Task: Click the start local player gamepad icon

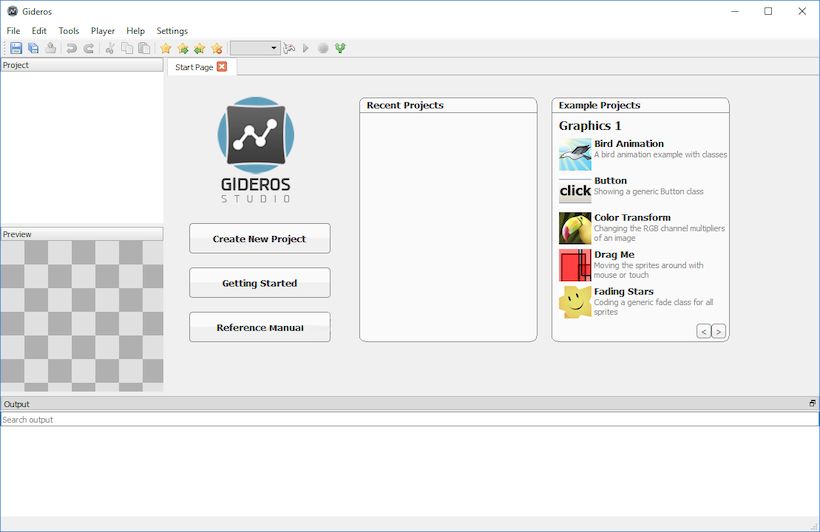Action: pos(289,49)
